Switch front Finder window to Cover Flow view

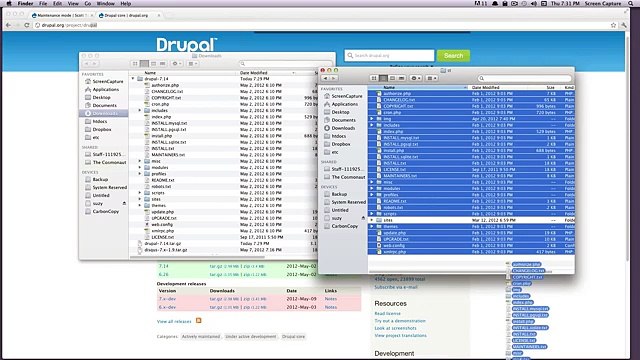pyautogui.click(x=401, y=78)
